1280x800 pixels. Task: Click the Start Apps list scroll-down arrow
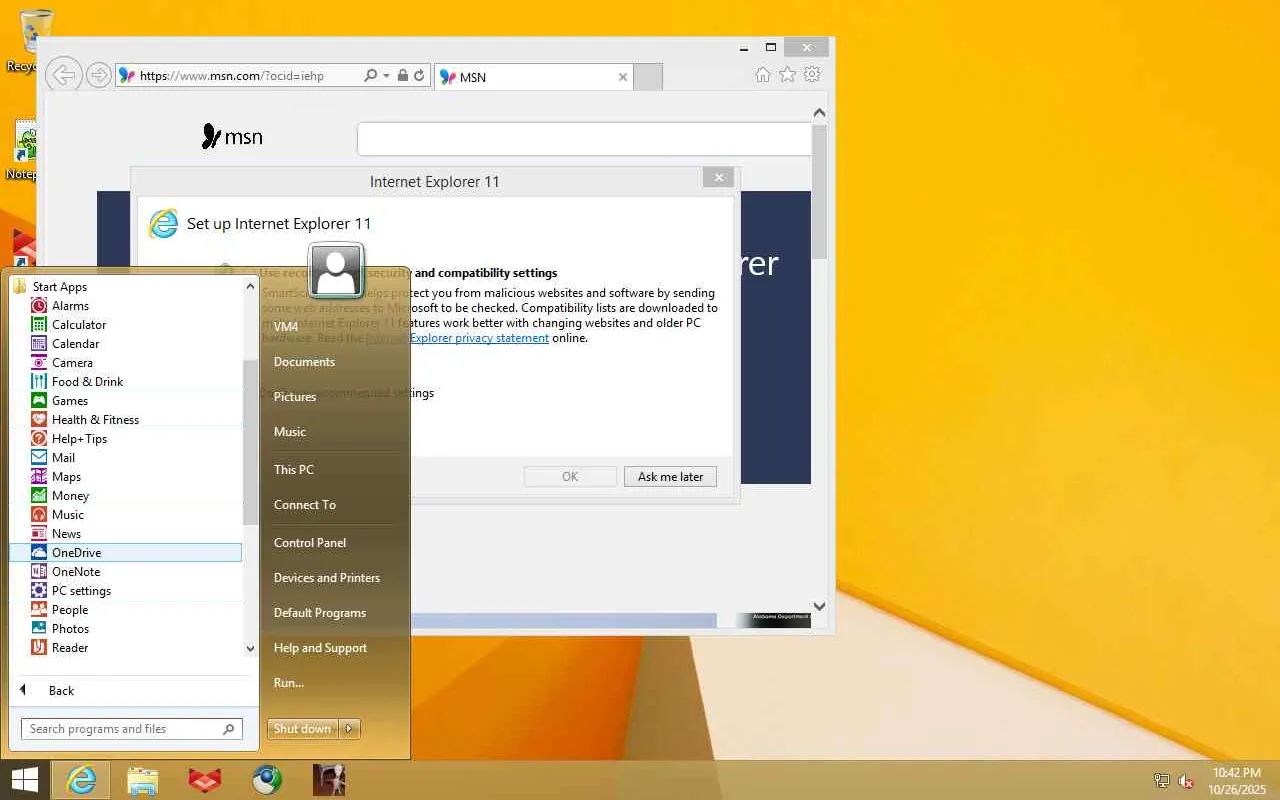[250, 648]
